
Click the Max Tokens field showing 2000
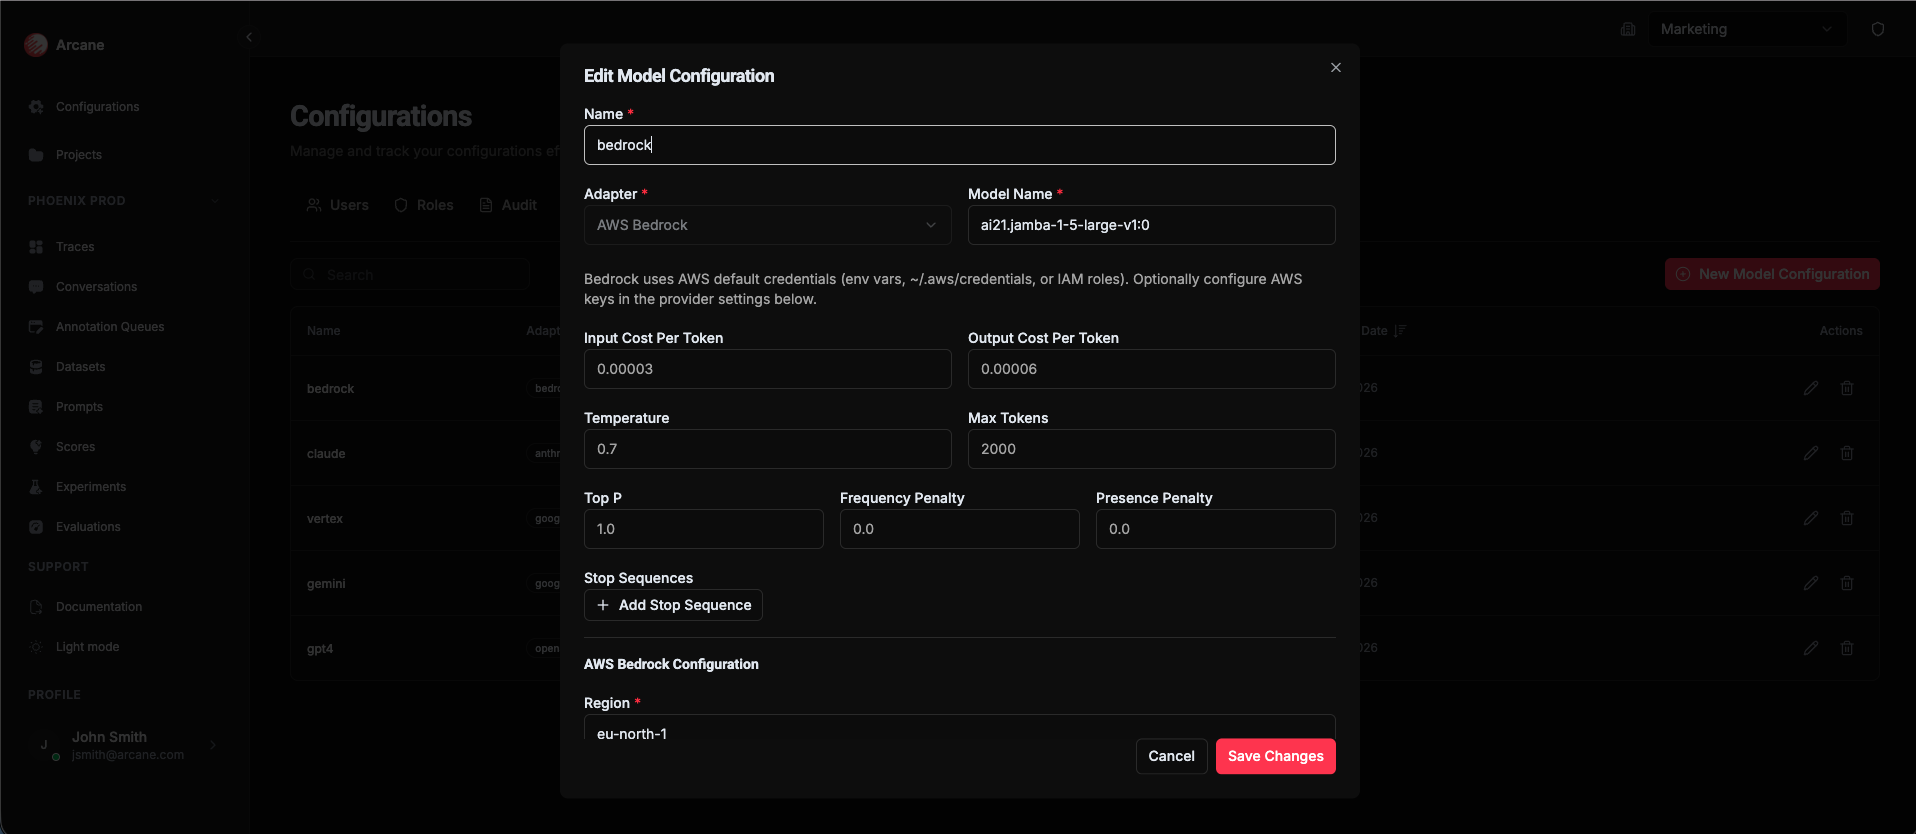click(1151, 449)
